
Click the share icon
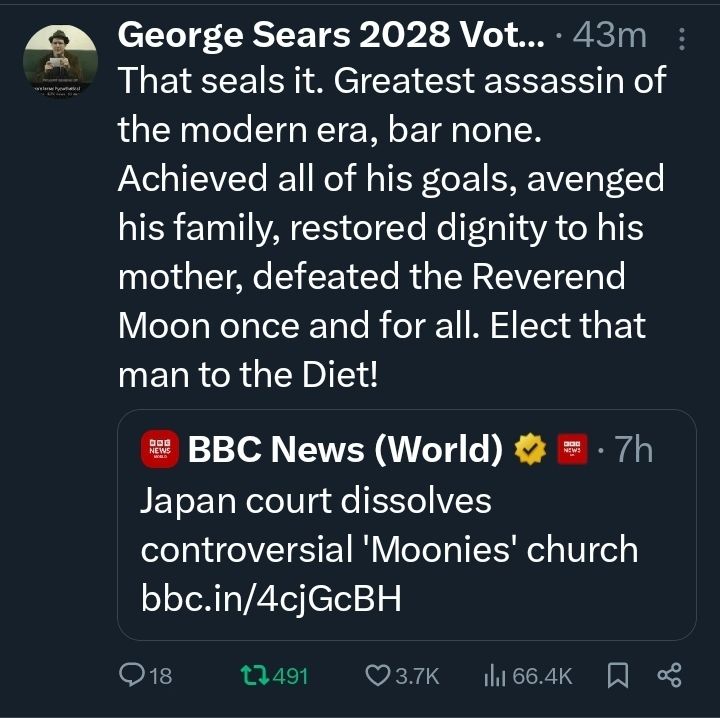(669, 676)
